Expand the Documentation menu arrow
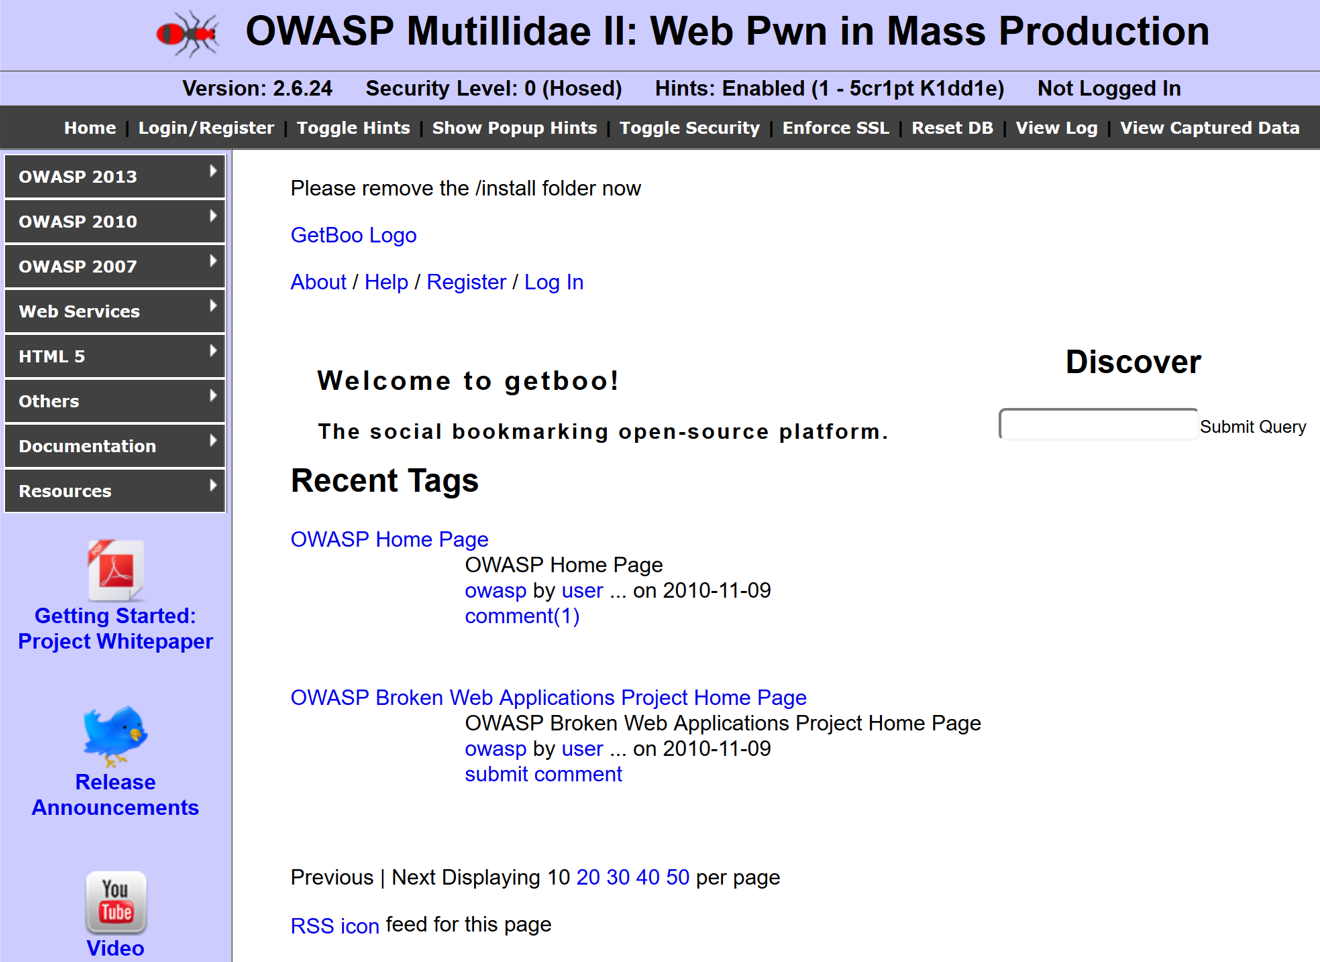This screenshot has height=962, width=1320. (213, 442)
